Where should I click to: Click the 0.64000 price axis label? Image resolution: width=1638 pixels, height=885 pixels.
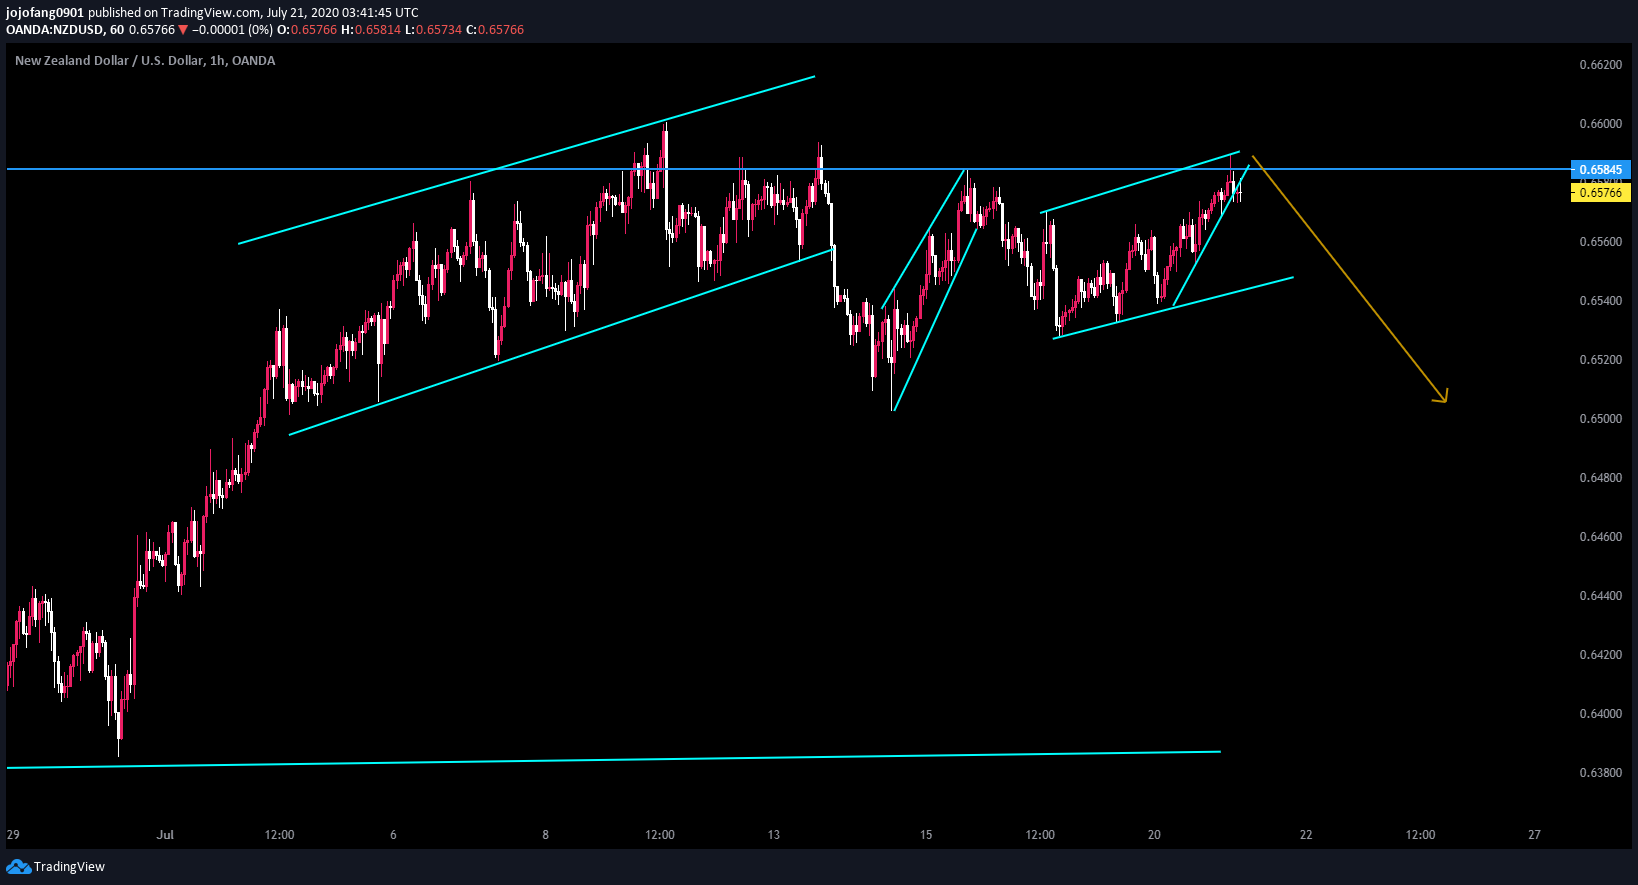point(1601,714)
